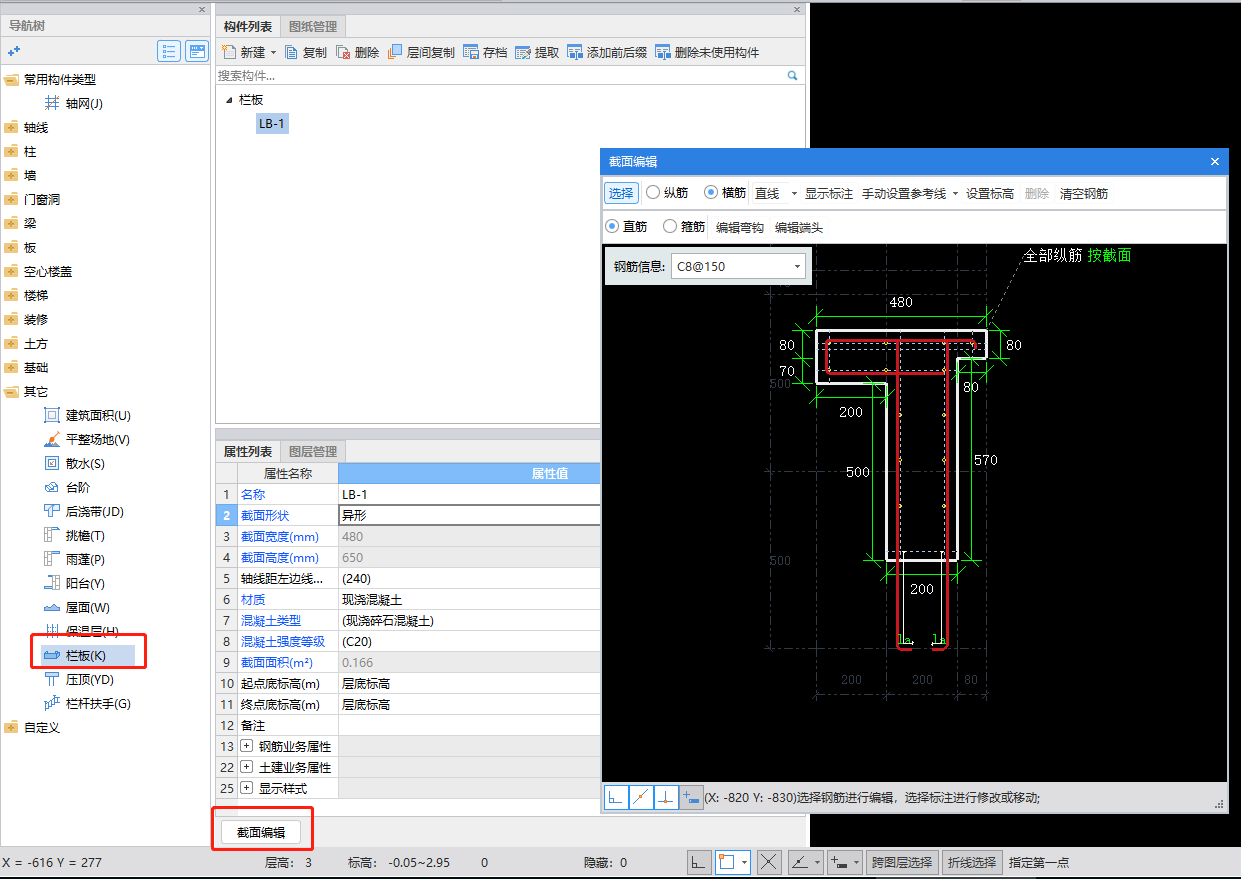Click 编辑弯钩 button
The height and width of the screenshot is (879, 1241).
tap(740, 227)
